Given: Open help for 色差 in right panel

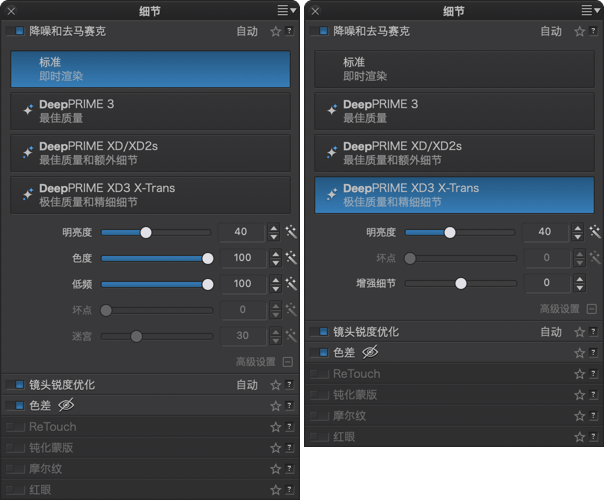Looking at the screenshot, I should [x=593, y=352].
